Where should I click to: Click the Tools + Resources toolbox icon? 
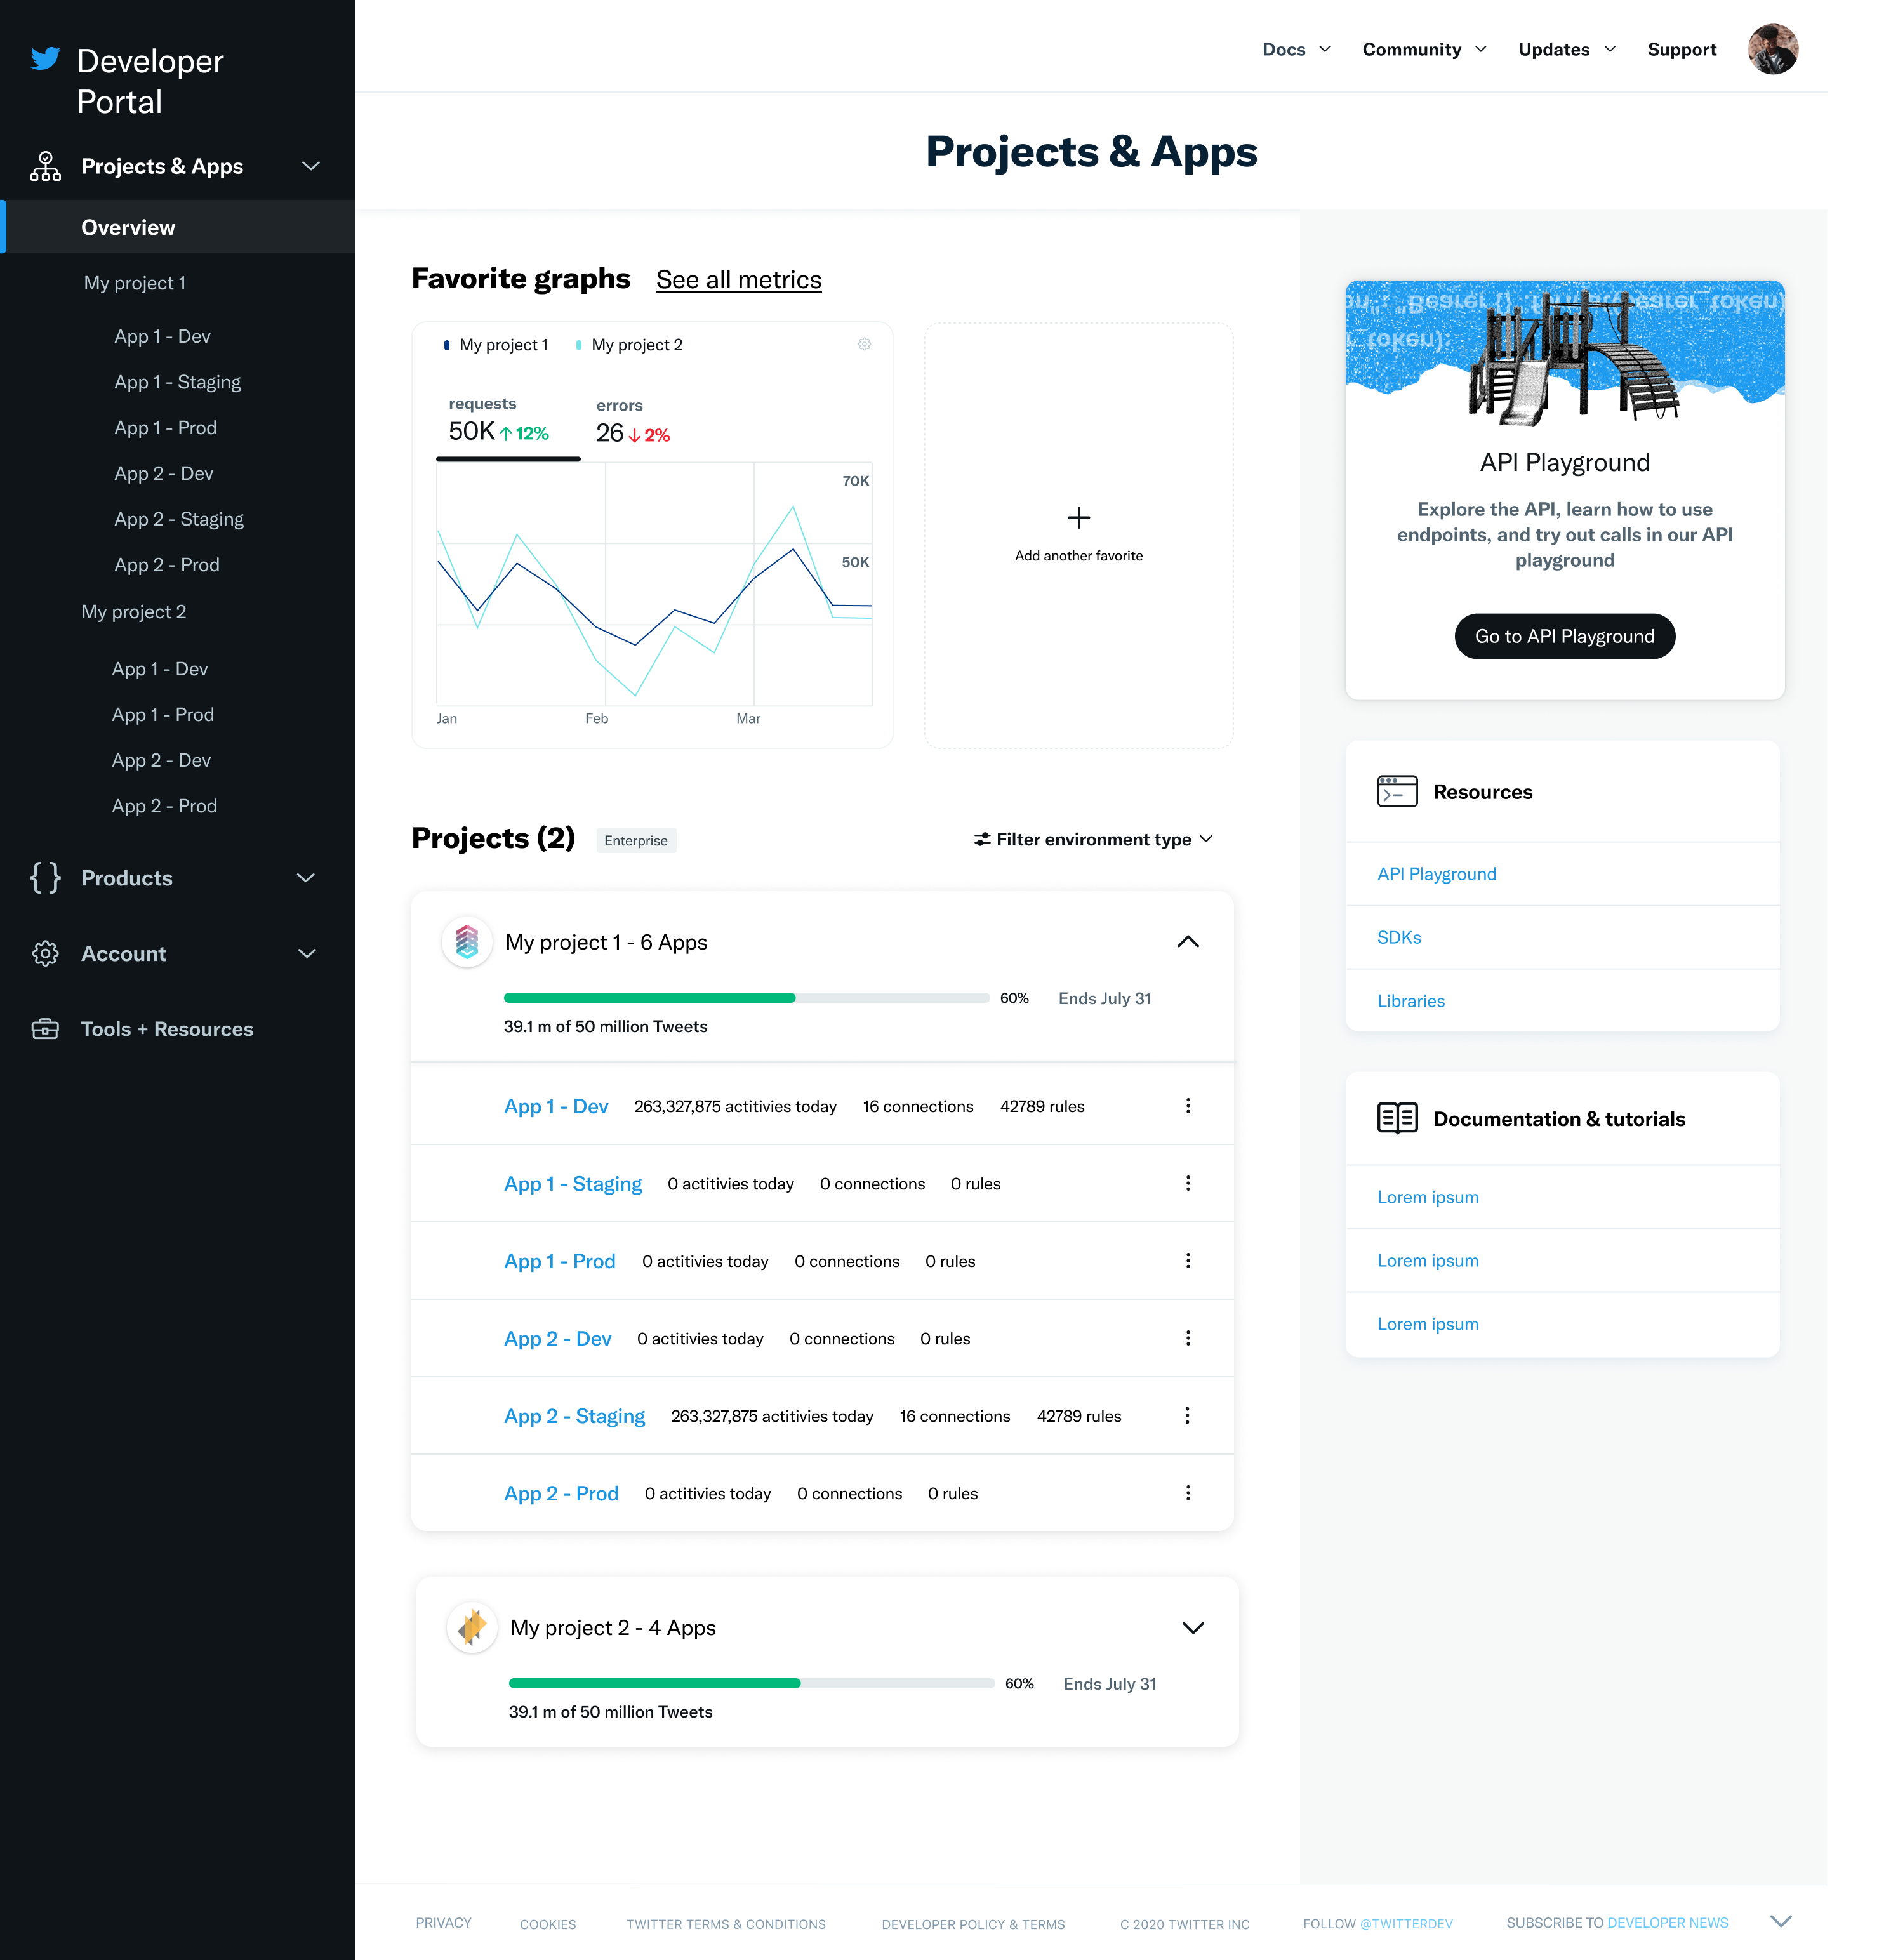click(x=45, y=1028)
